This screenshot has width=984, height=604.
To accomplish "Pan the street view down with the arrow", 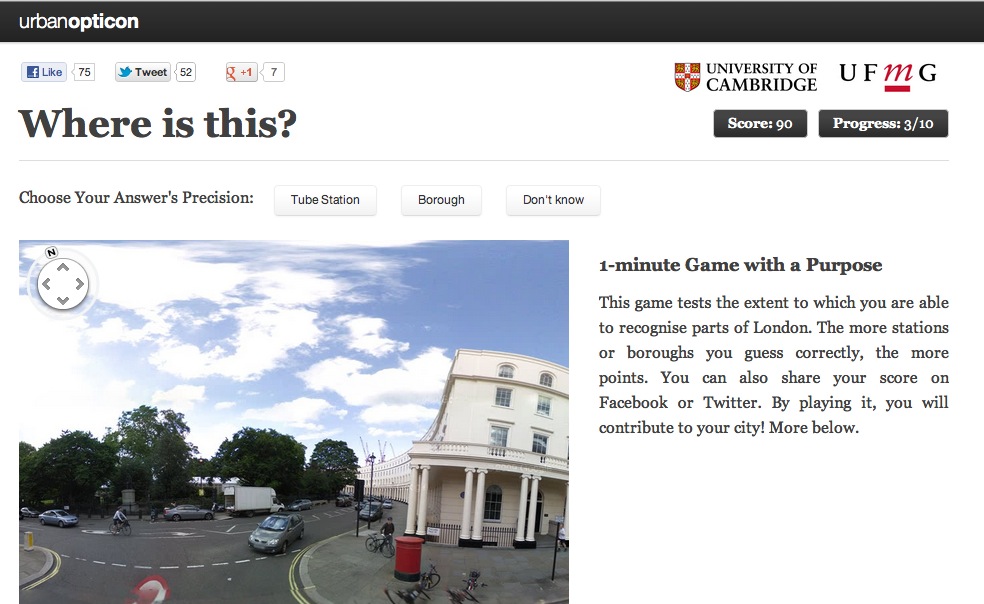I will [x=63, y=300].
